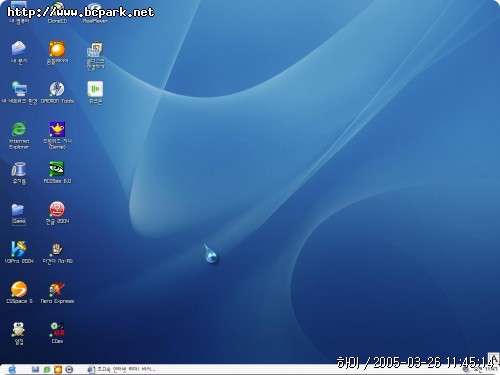Open the V3Pro 2004 antivirus shortcut

tap(19, 252)
